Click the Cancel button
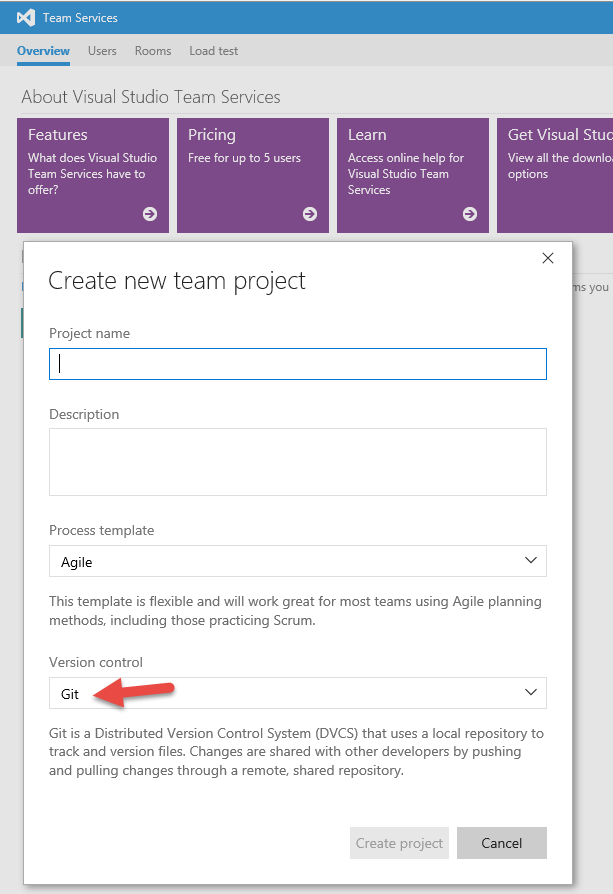The width and height of the screenshot is (613, 894). (502, 843)
